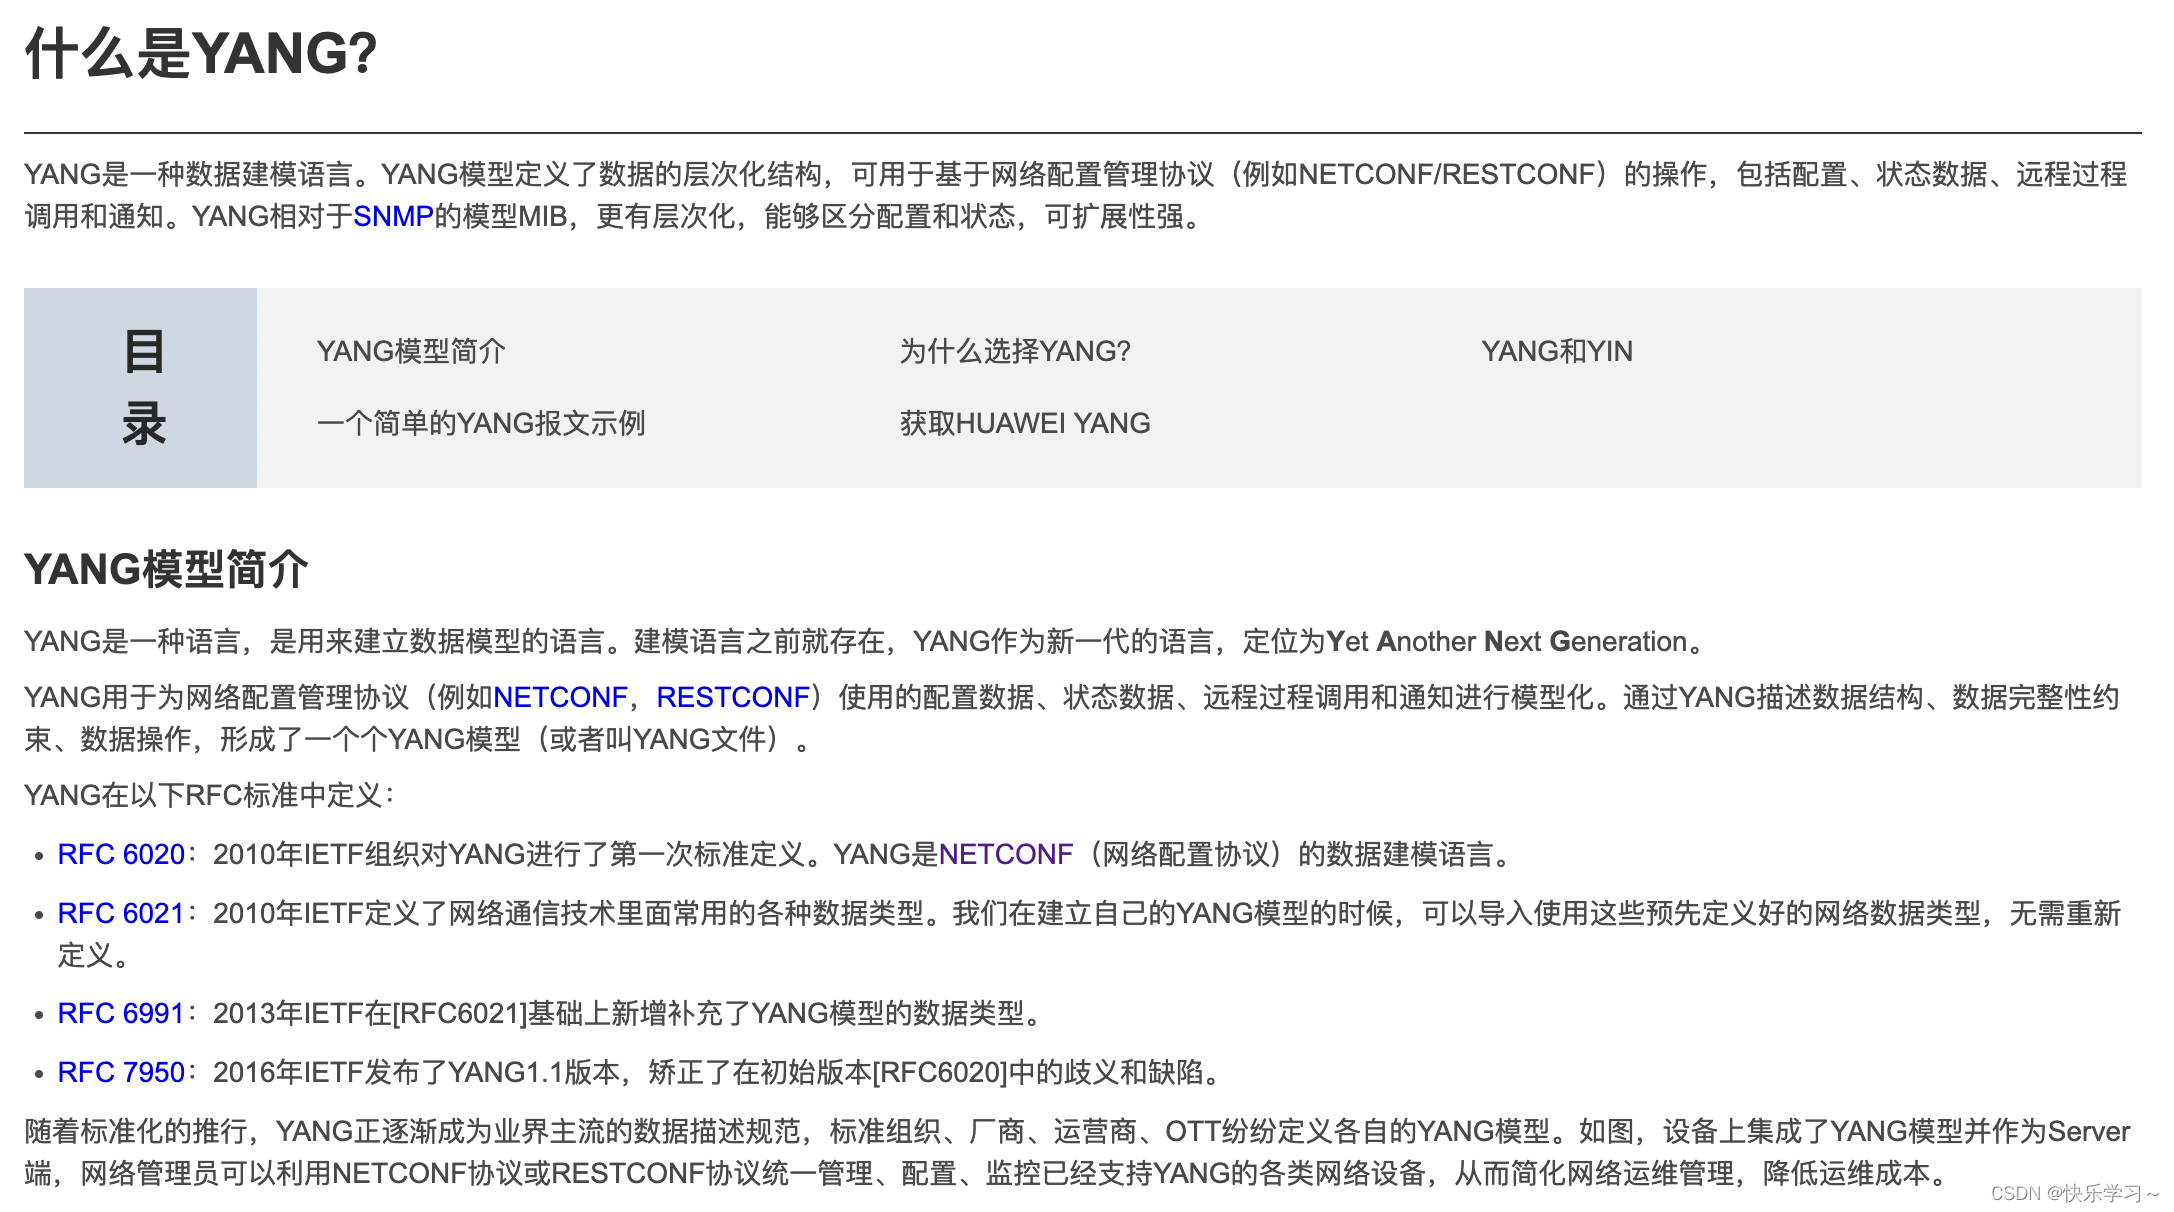Click the YANG模型简介 section heading
This screenshot has width=2174, height=1212.
(x=166, y=569)
